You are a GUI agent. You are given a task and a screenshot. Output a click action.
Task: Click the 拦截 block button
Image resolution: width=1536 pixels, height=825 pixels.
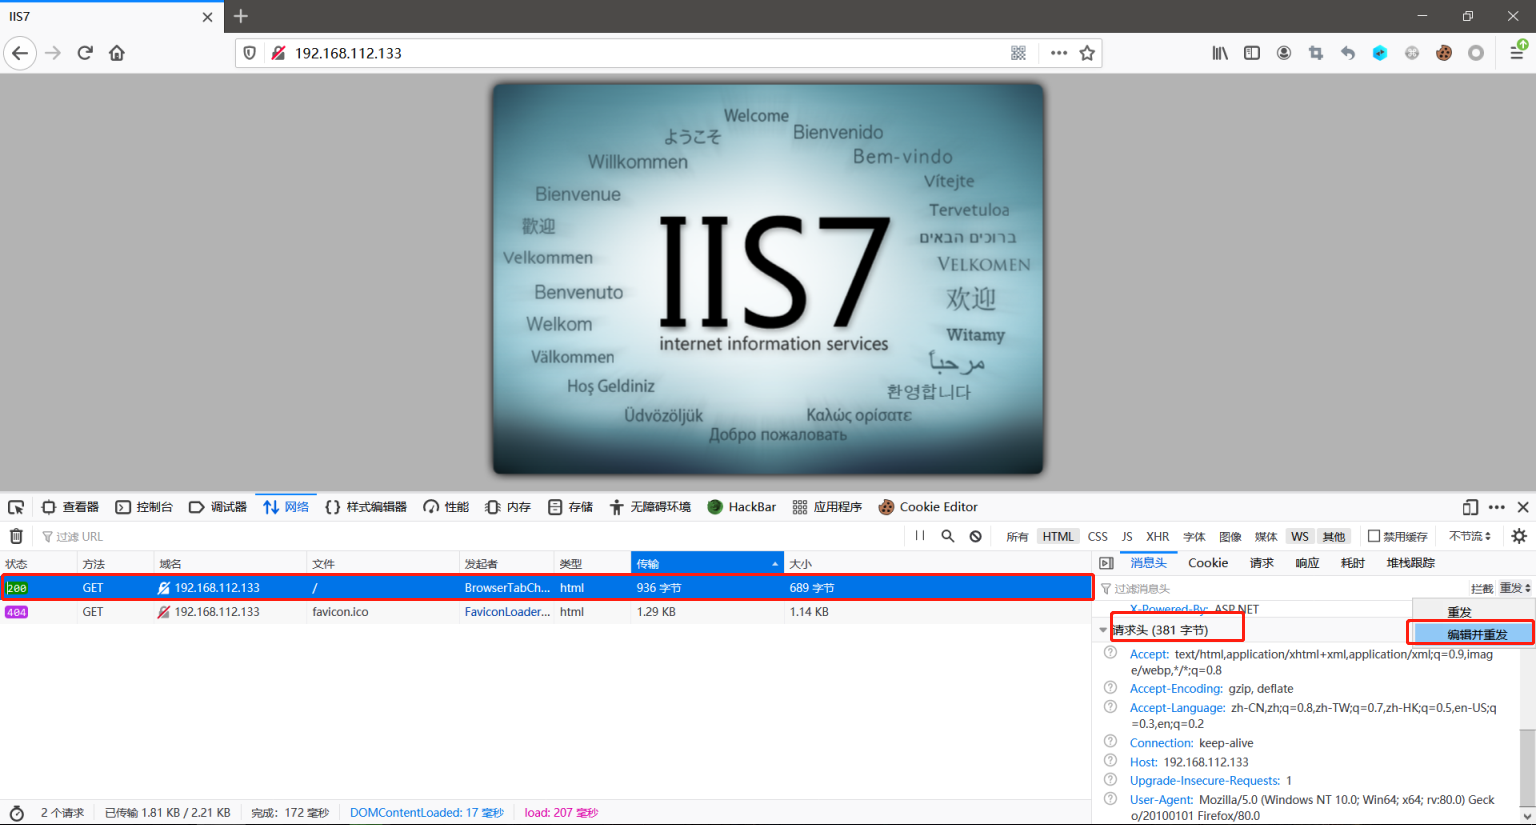click(x=1482, y=588)
